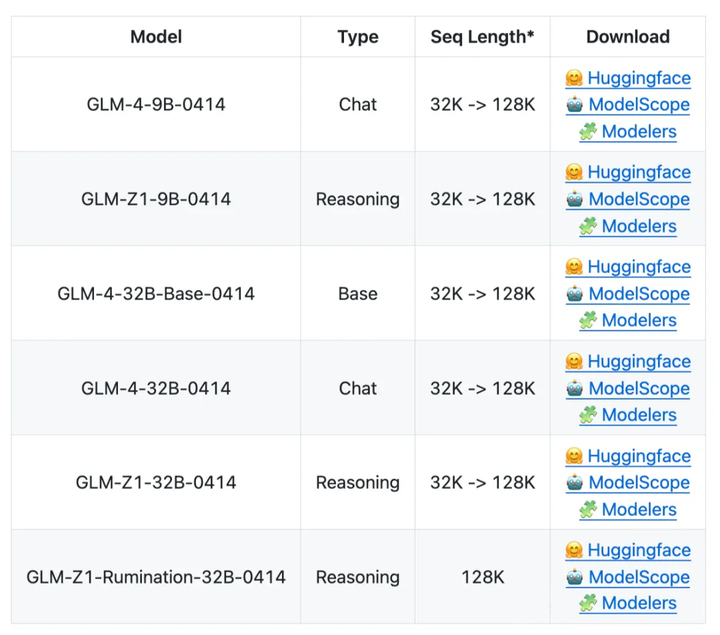
Task: Click the Huggingface emoji icon for GLM-4-9B-0414
Action: 574,78
